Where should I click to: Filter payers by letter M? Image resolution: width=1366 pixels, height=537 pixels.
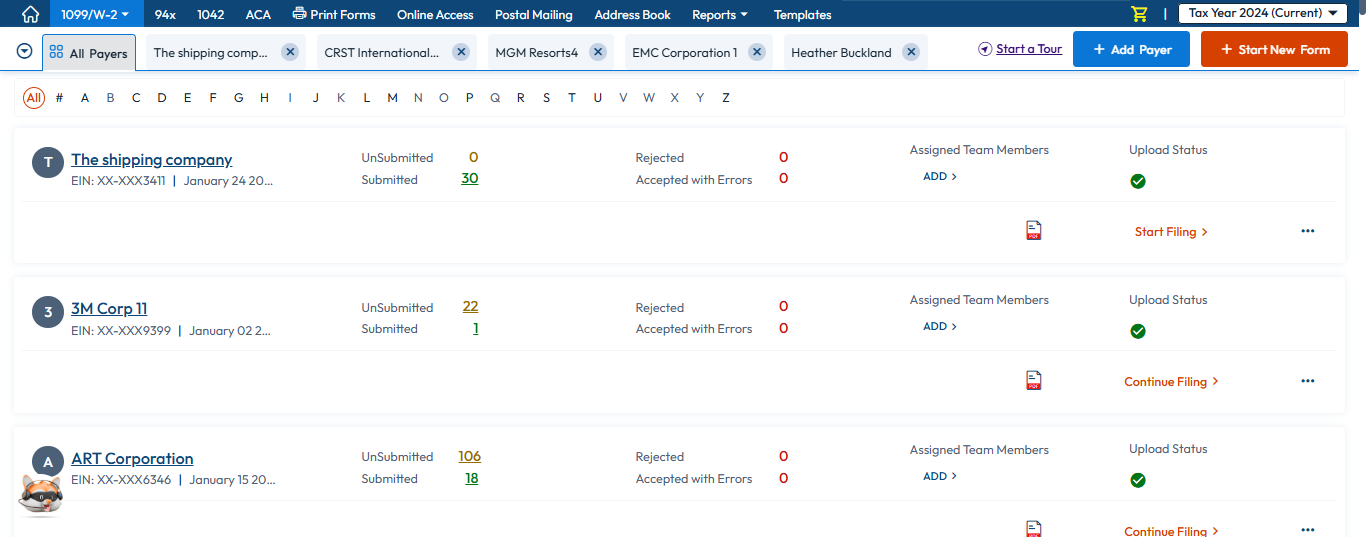coord(392,97)
